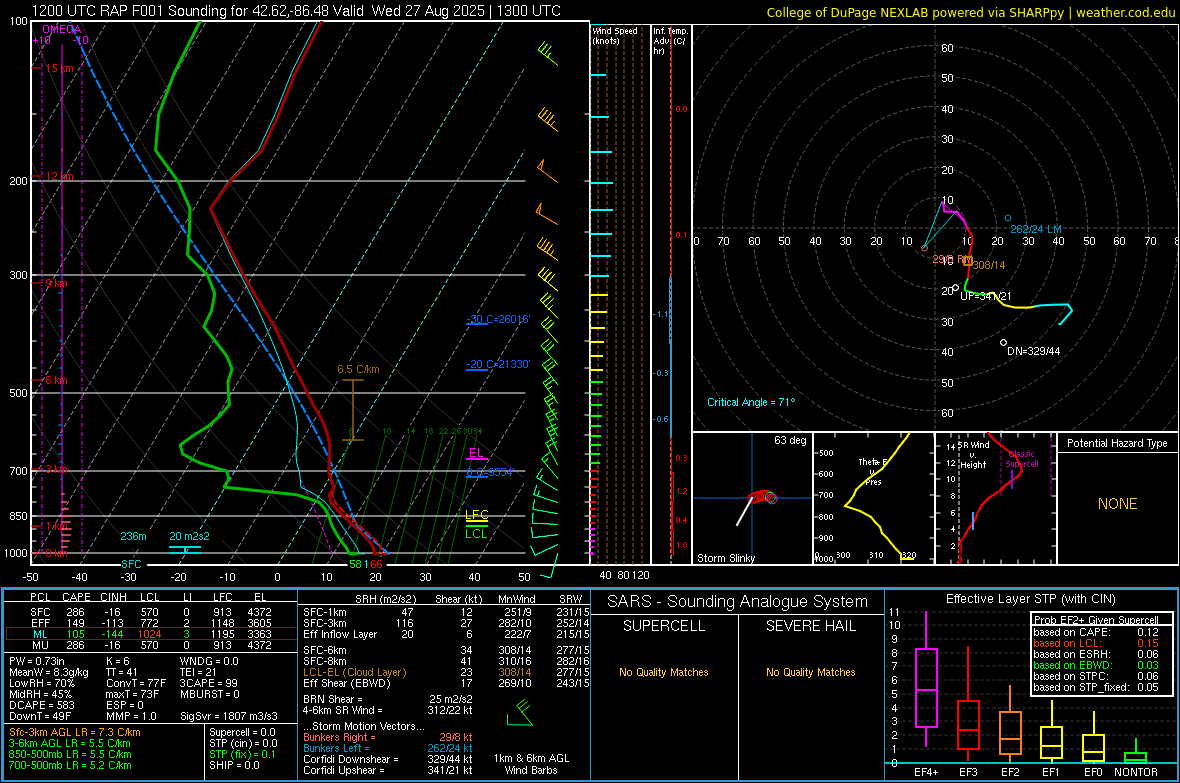Click the -20 C=21330' level label
Viewport: 1180px width, 783px height.
click(497, 364)
